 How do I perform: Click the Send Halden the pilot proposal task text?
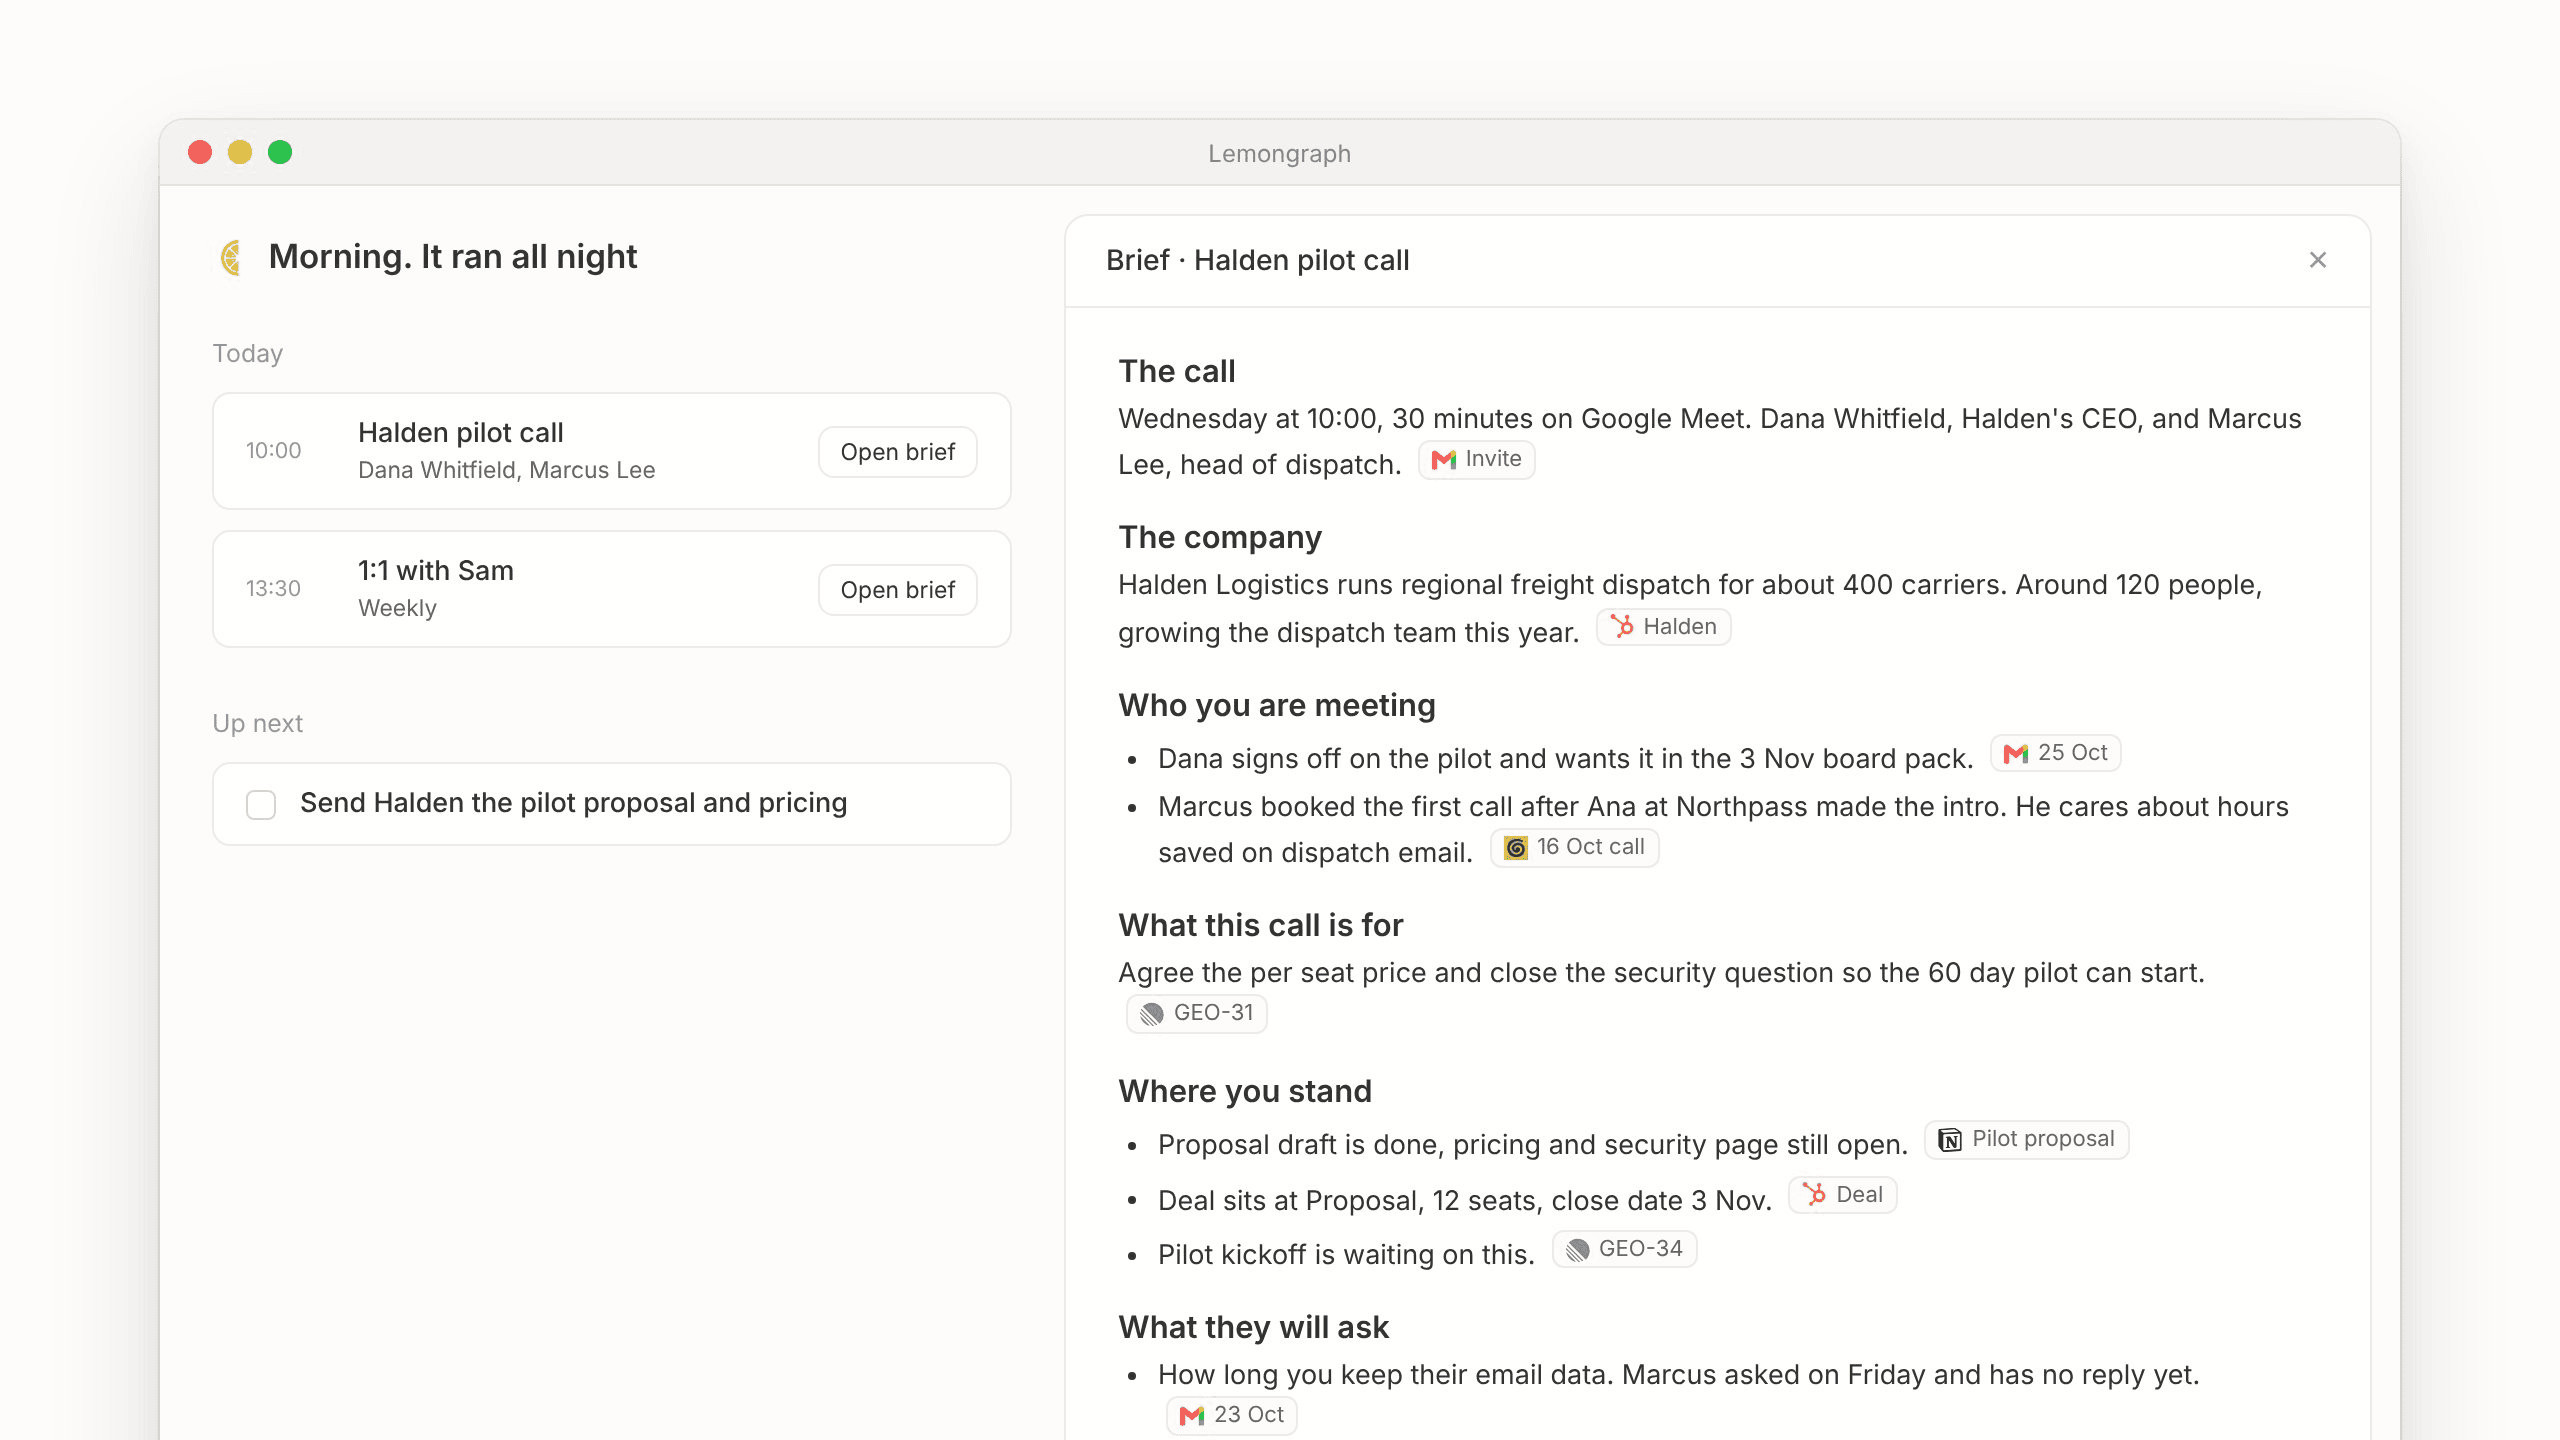(x=573, y=803)
